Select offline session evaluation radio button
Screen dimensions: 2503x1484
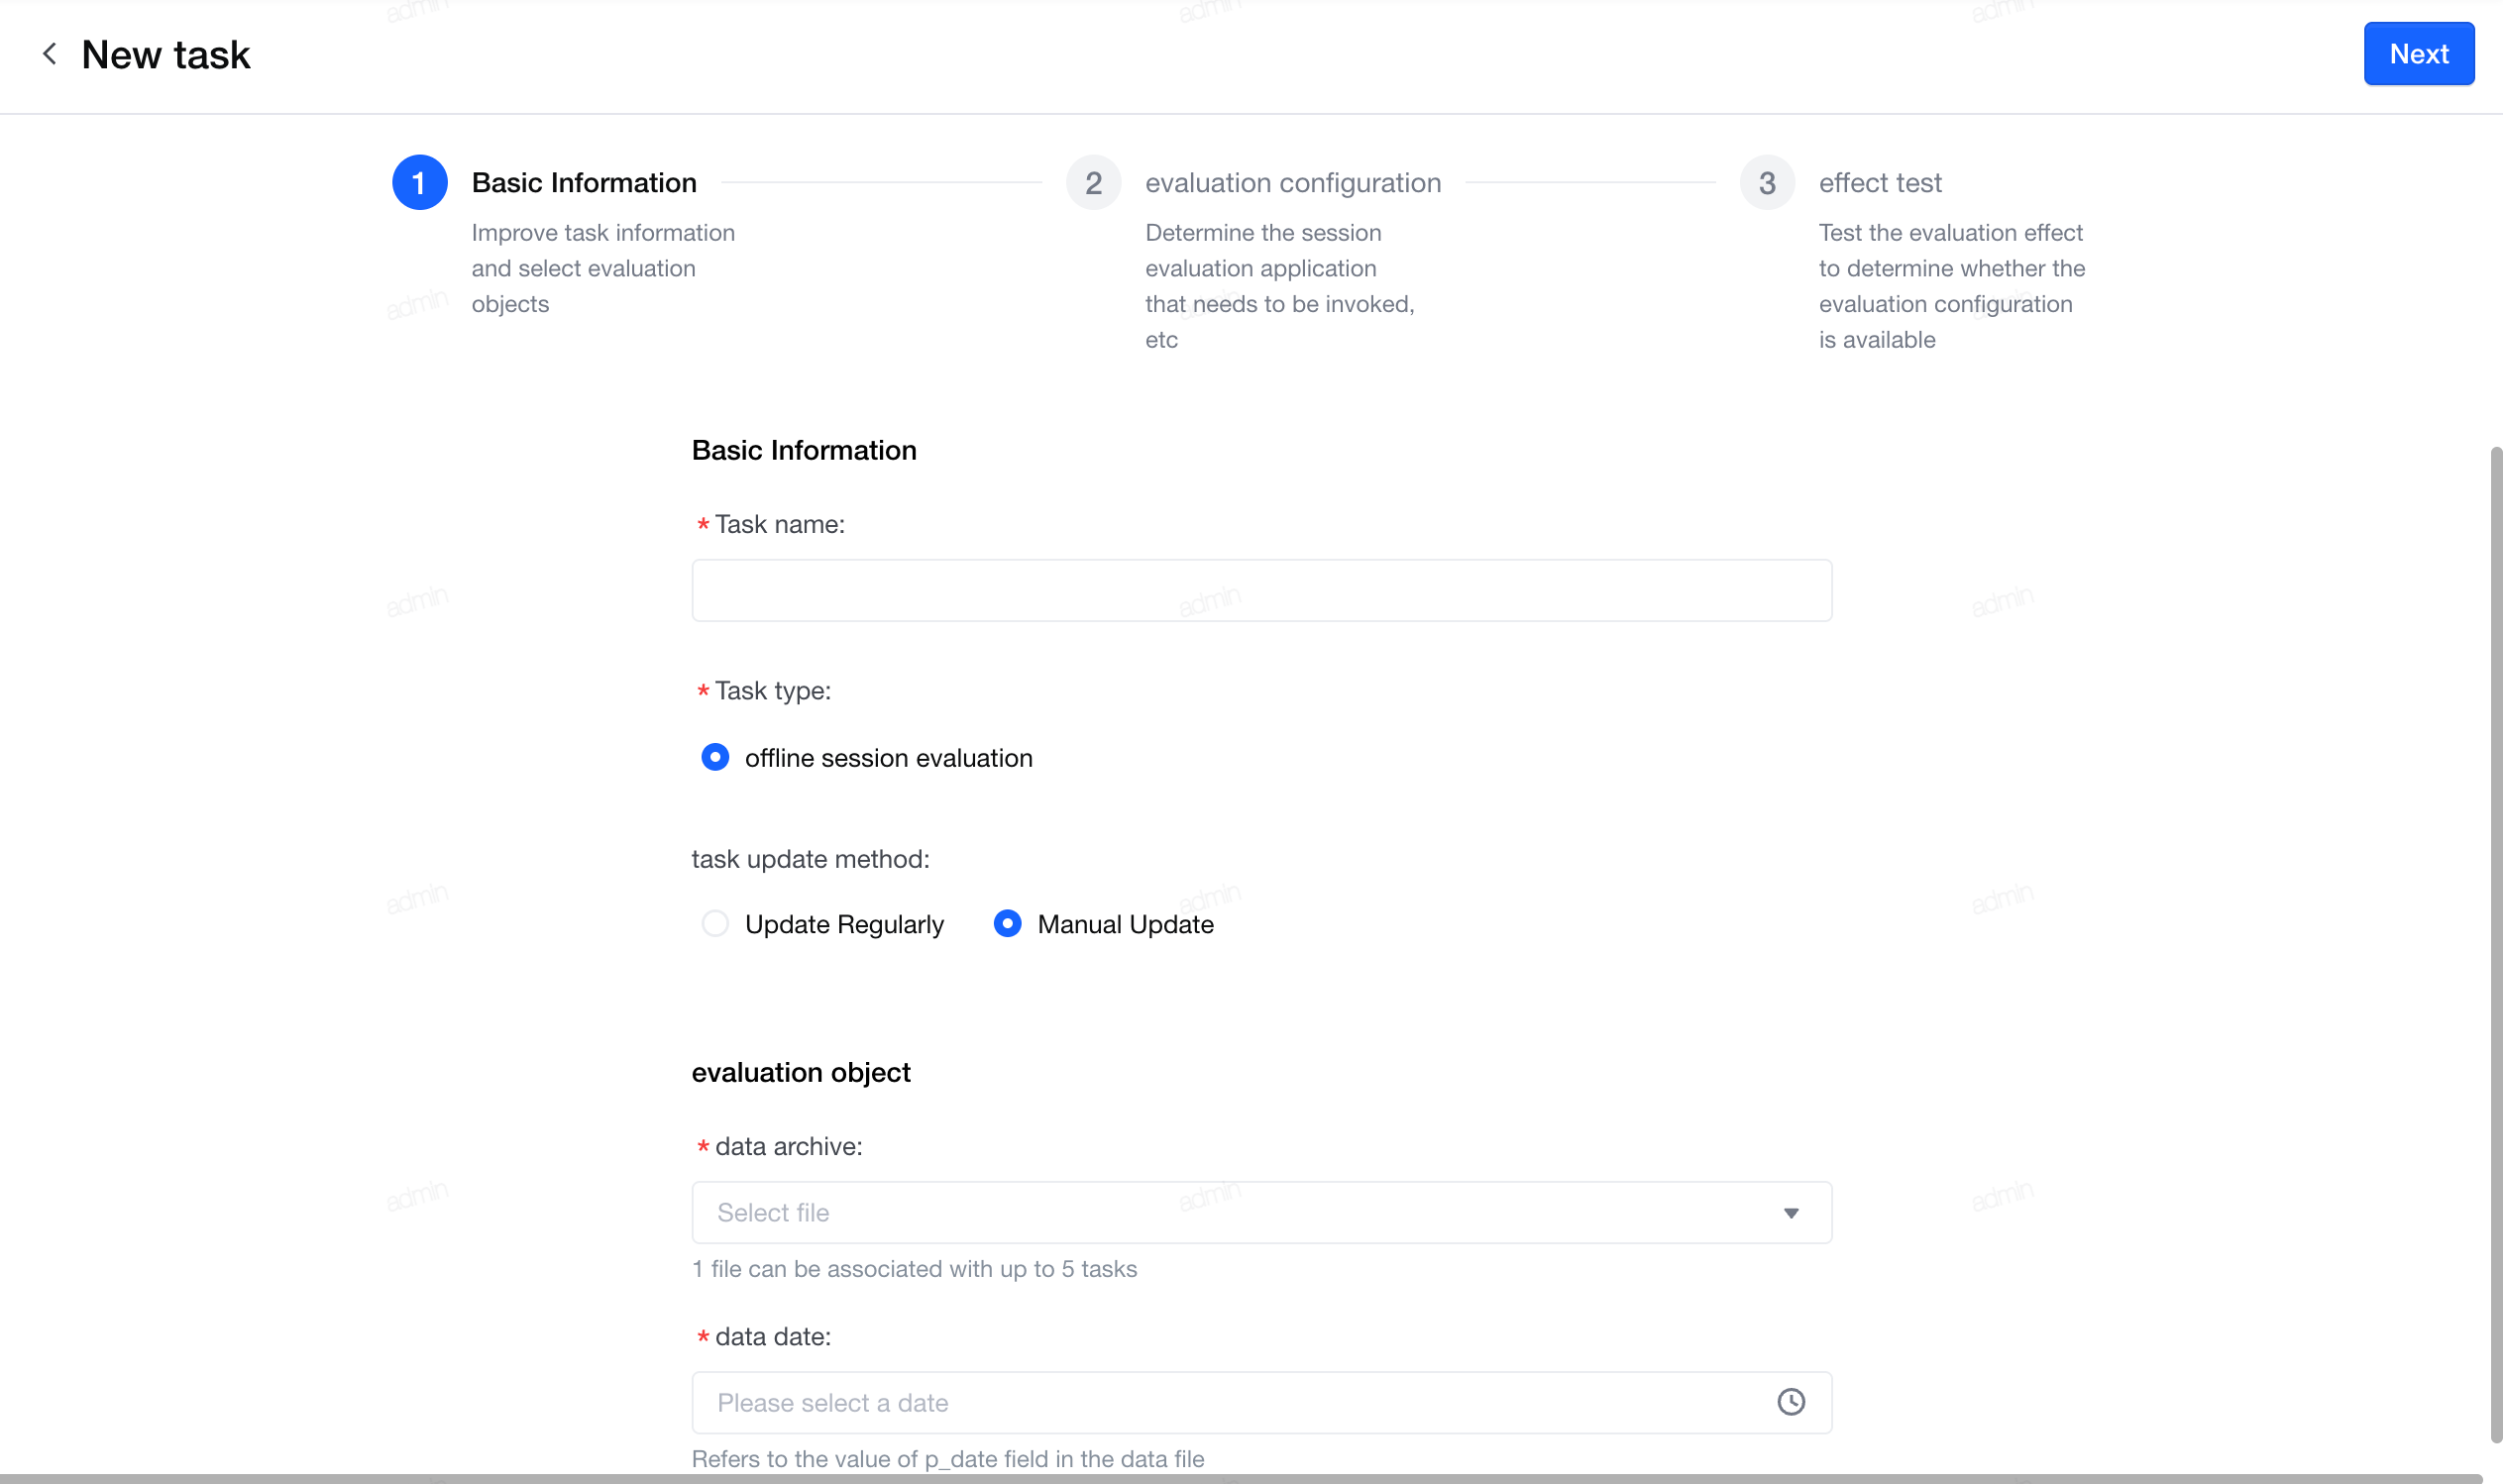point(715,757)
